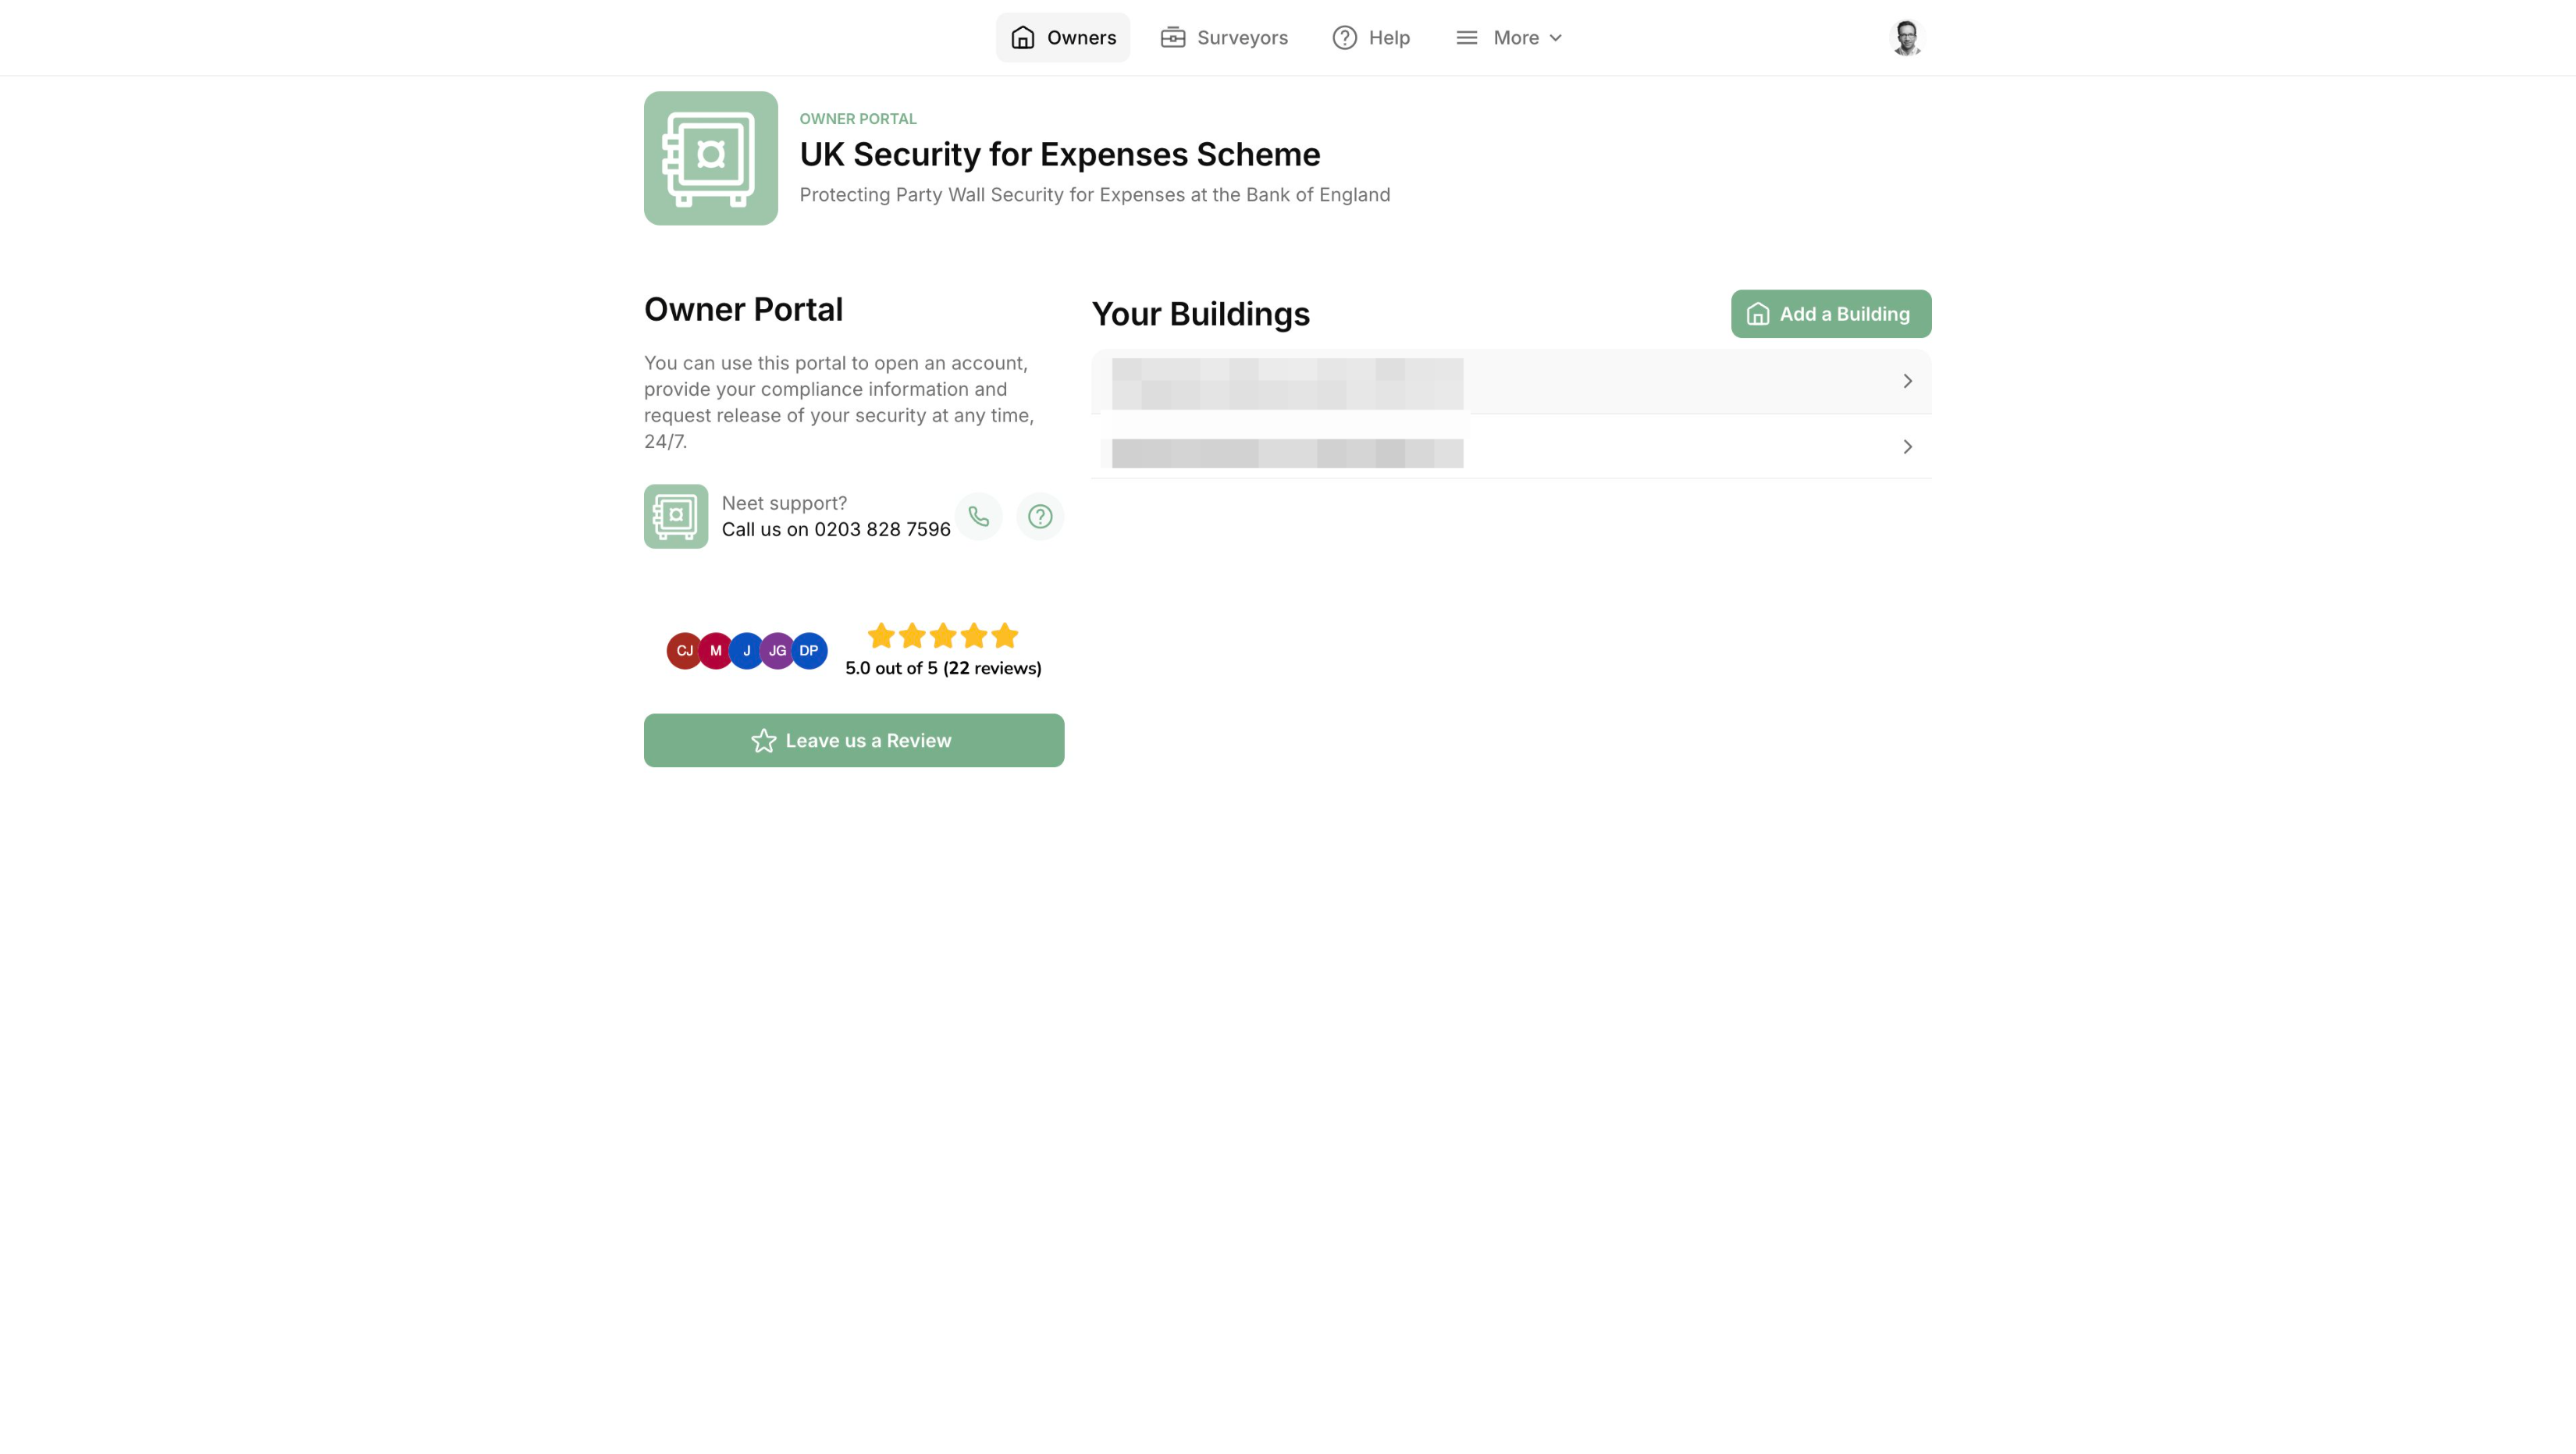2576x1454 pixels.
Task: Expand the More dropdown menu
Action: click(1509, 37)
